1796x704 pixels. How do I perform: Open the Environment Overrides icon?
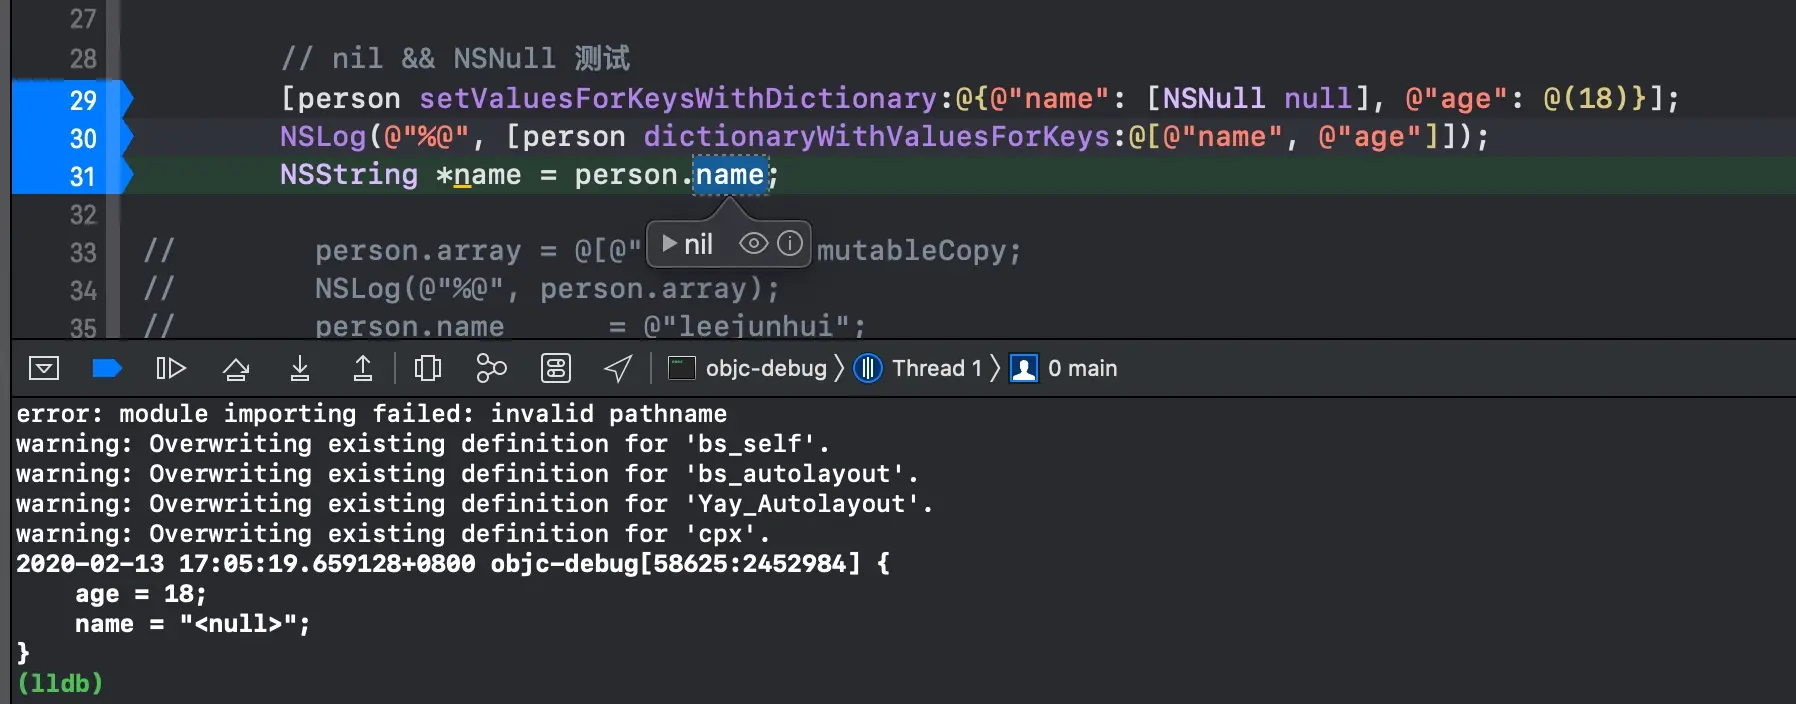tap(555, 369)
